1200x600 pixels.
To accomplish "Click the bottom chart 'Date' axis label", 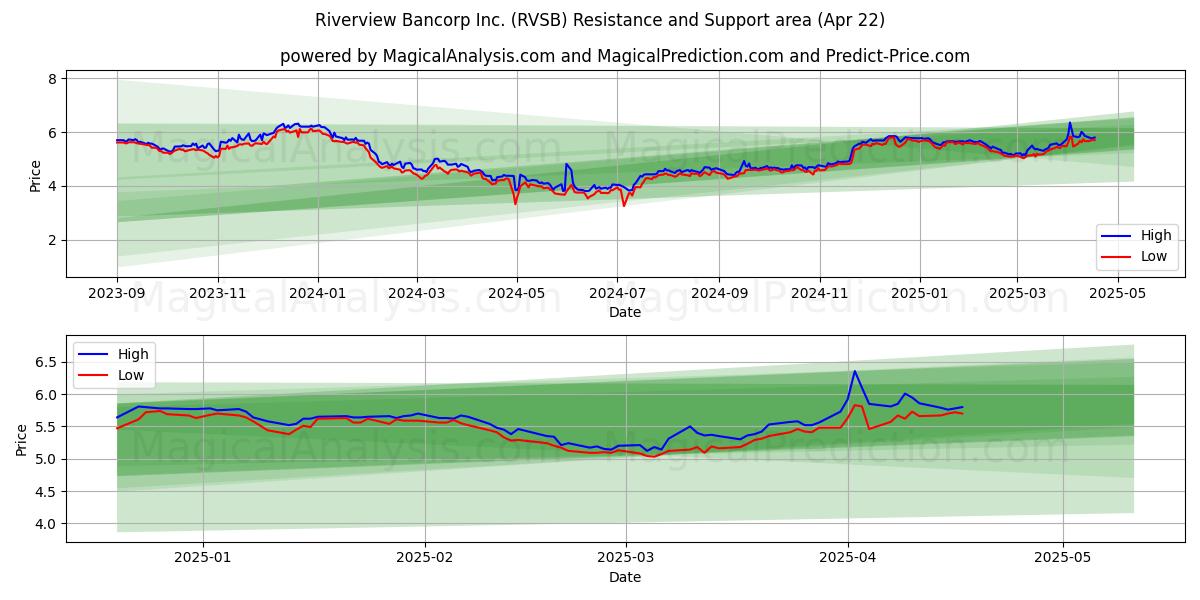I will 625,577.
